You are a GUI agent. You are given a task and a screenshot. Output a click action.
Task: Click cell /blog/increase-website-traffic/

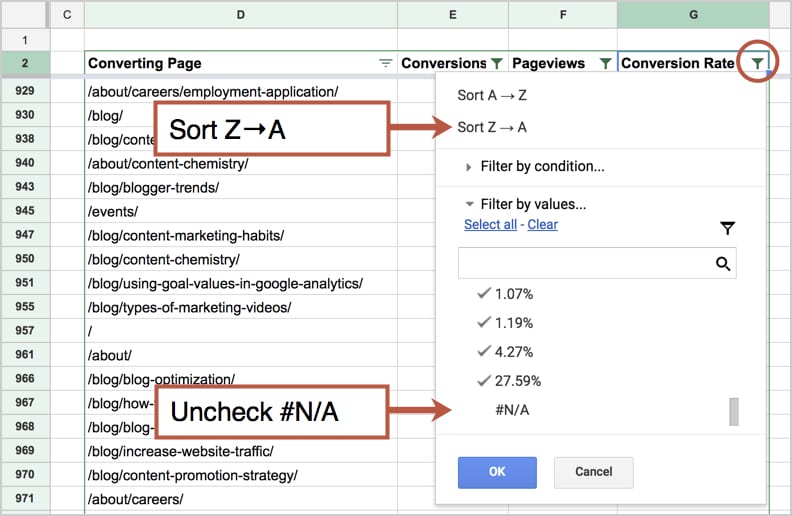[241, 451]
